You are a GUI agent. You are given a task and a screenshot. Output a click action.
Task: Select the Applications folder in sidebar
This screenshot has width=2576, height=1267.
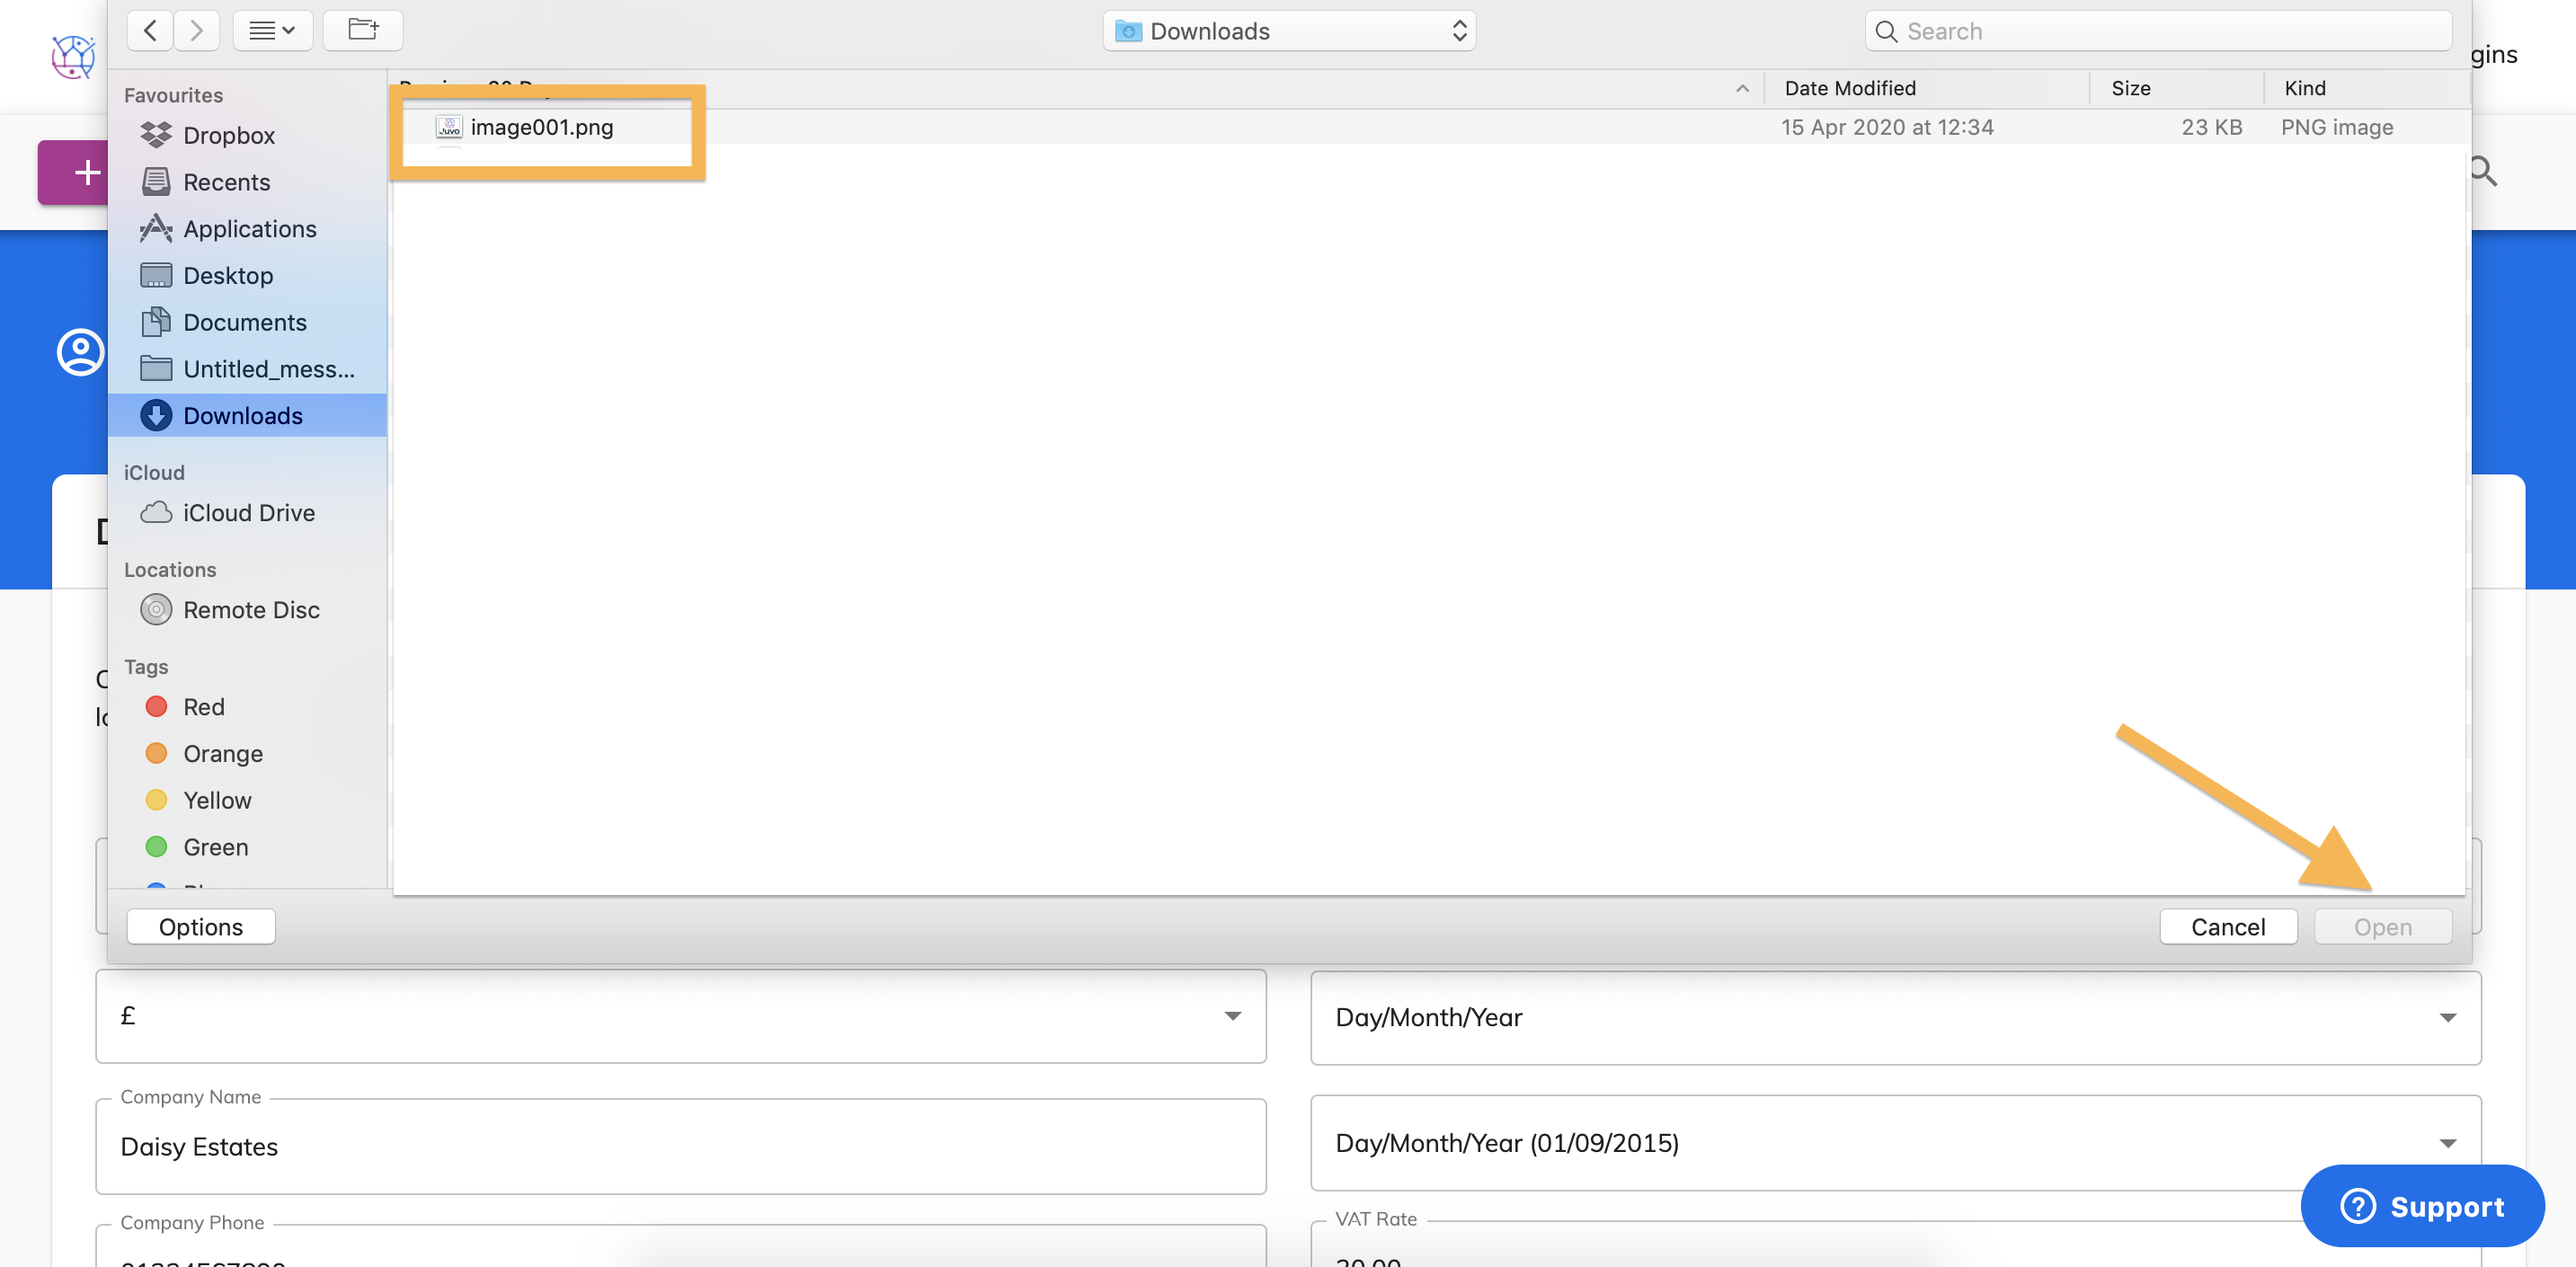(x=249, y=229)
